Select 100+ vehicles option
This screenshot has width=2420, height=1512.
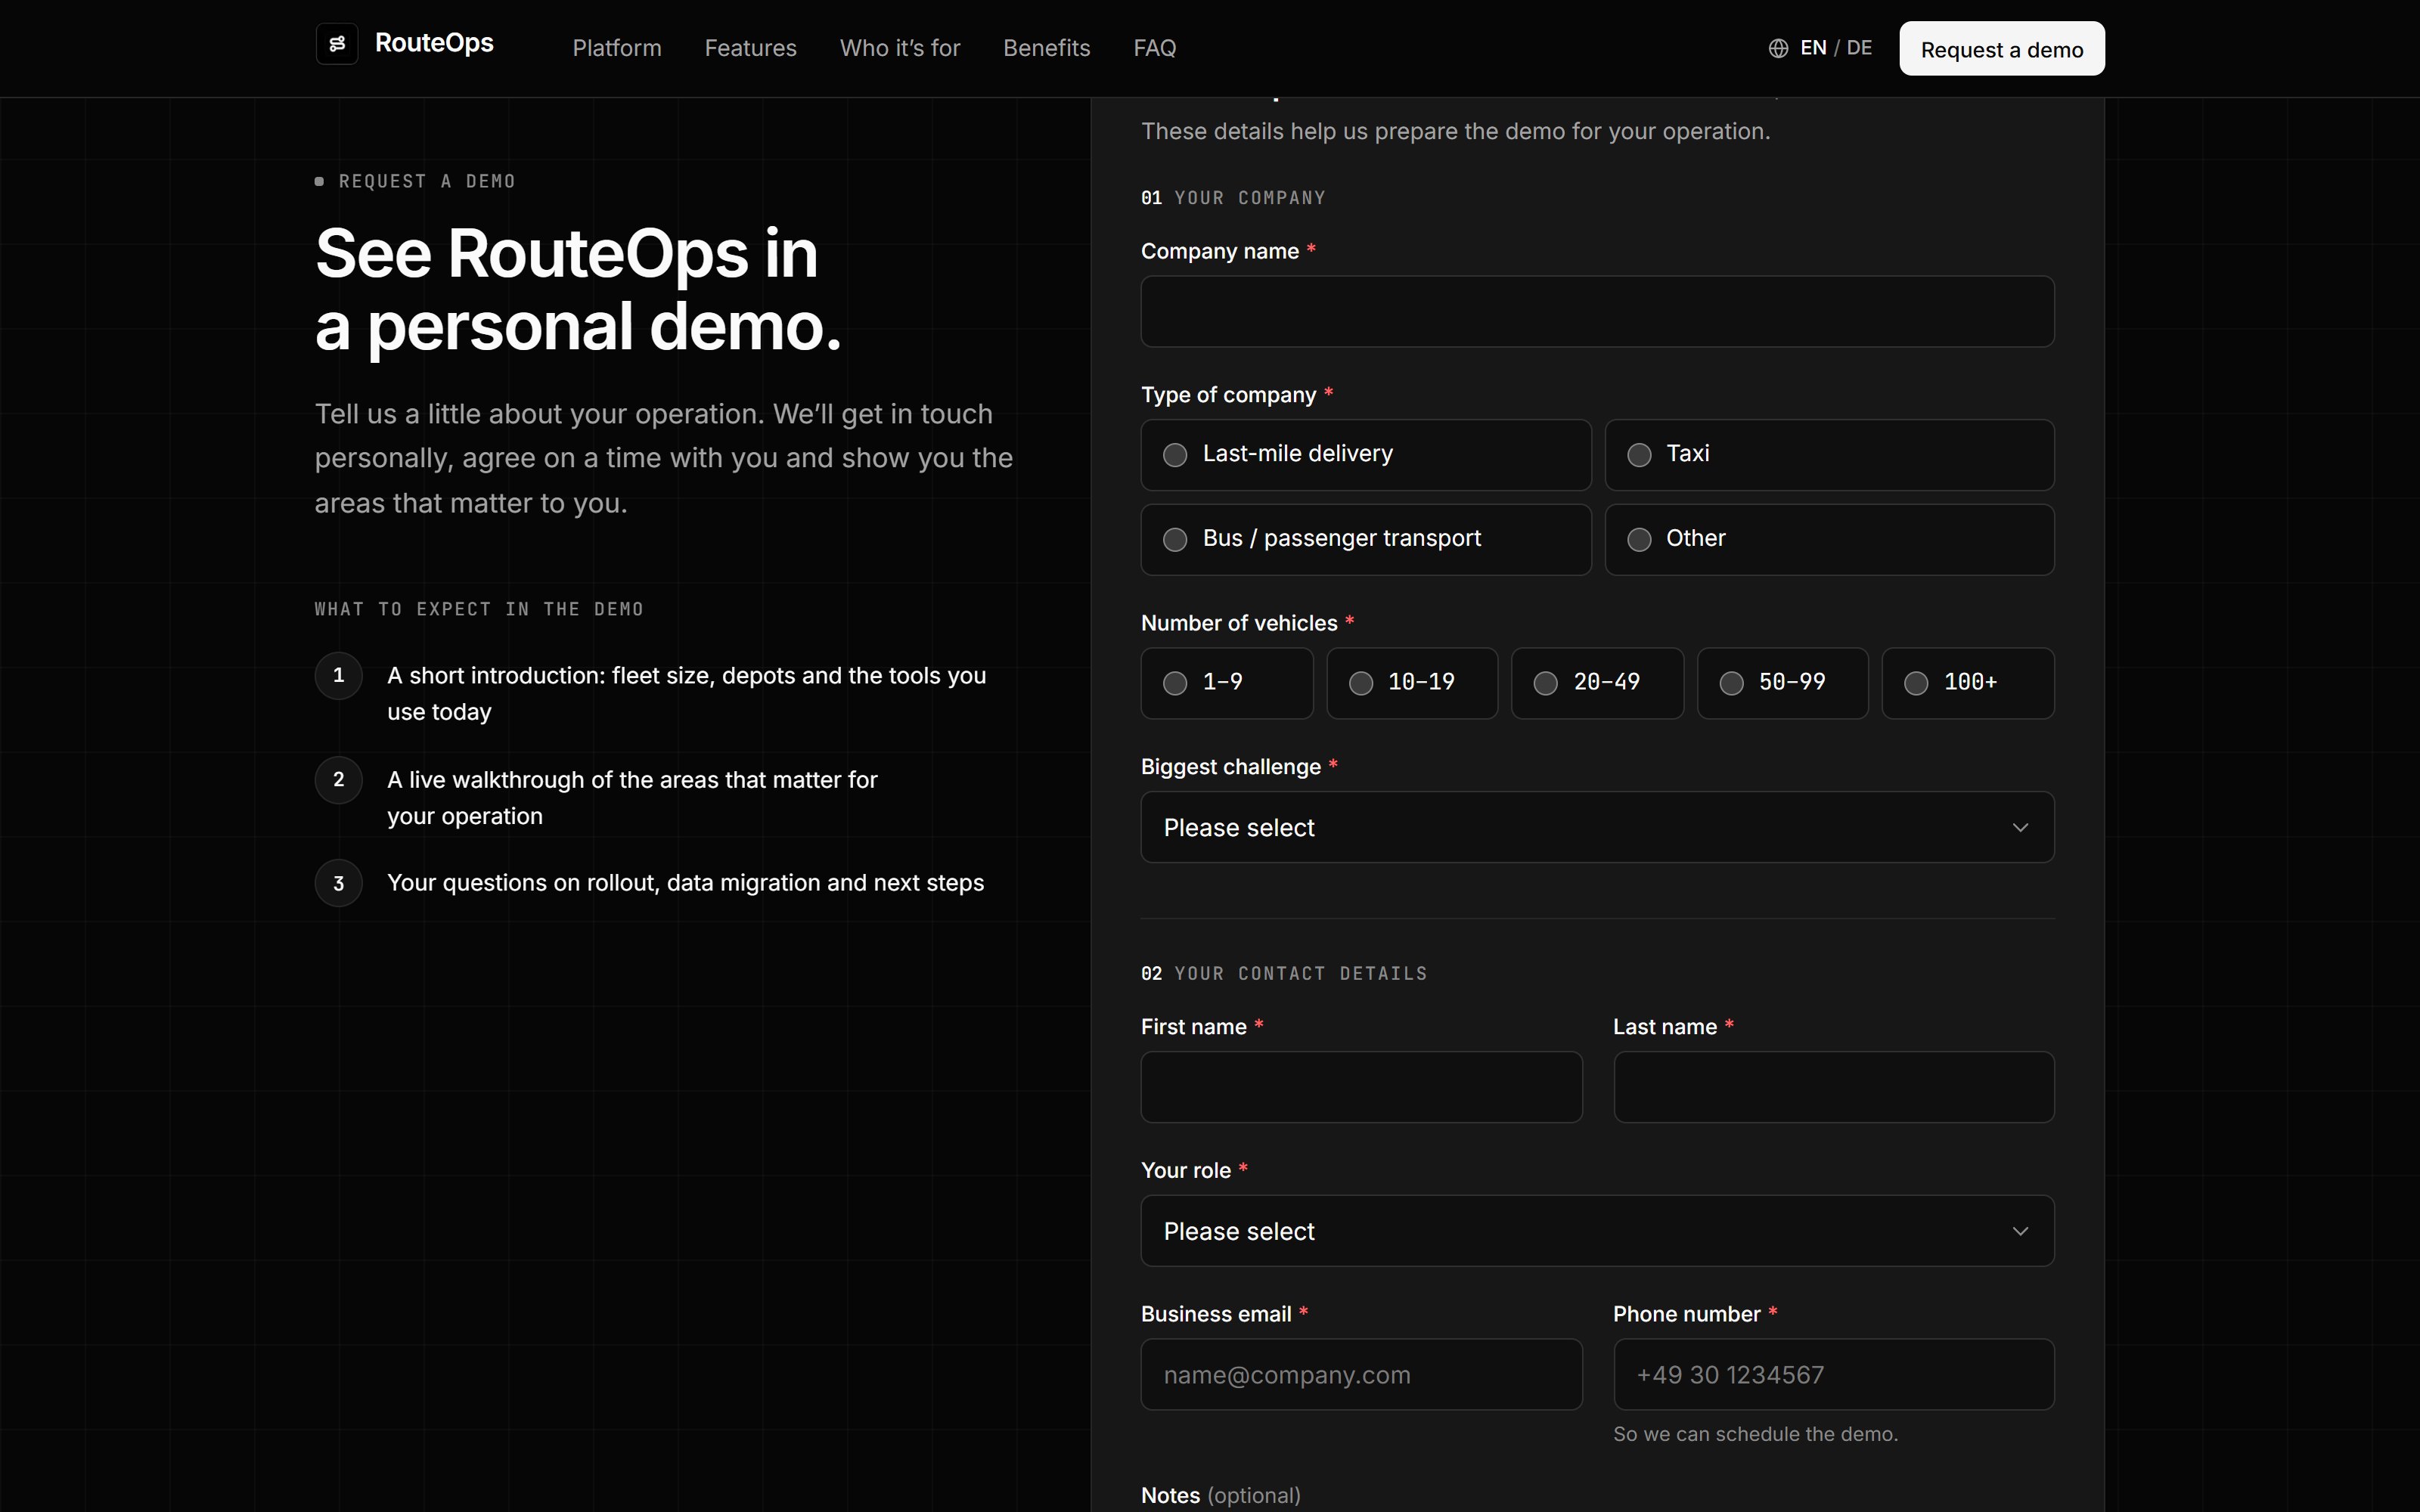point(1968,683)
